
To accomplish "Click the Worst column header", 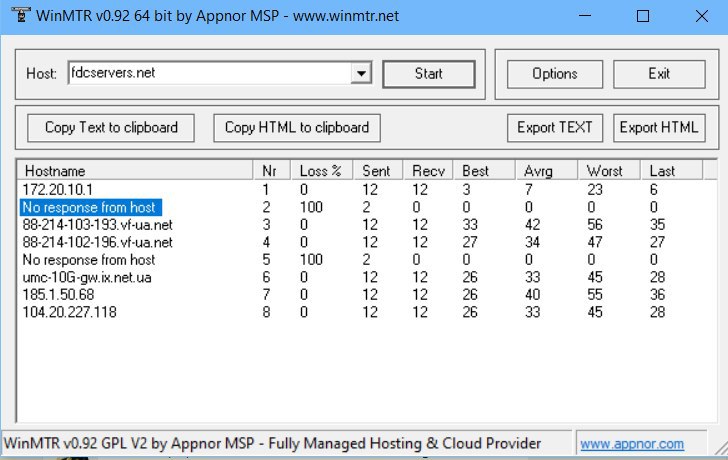I will (609, 171).
